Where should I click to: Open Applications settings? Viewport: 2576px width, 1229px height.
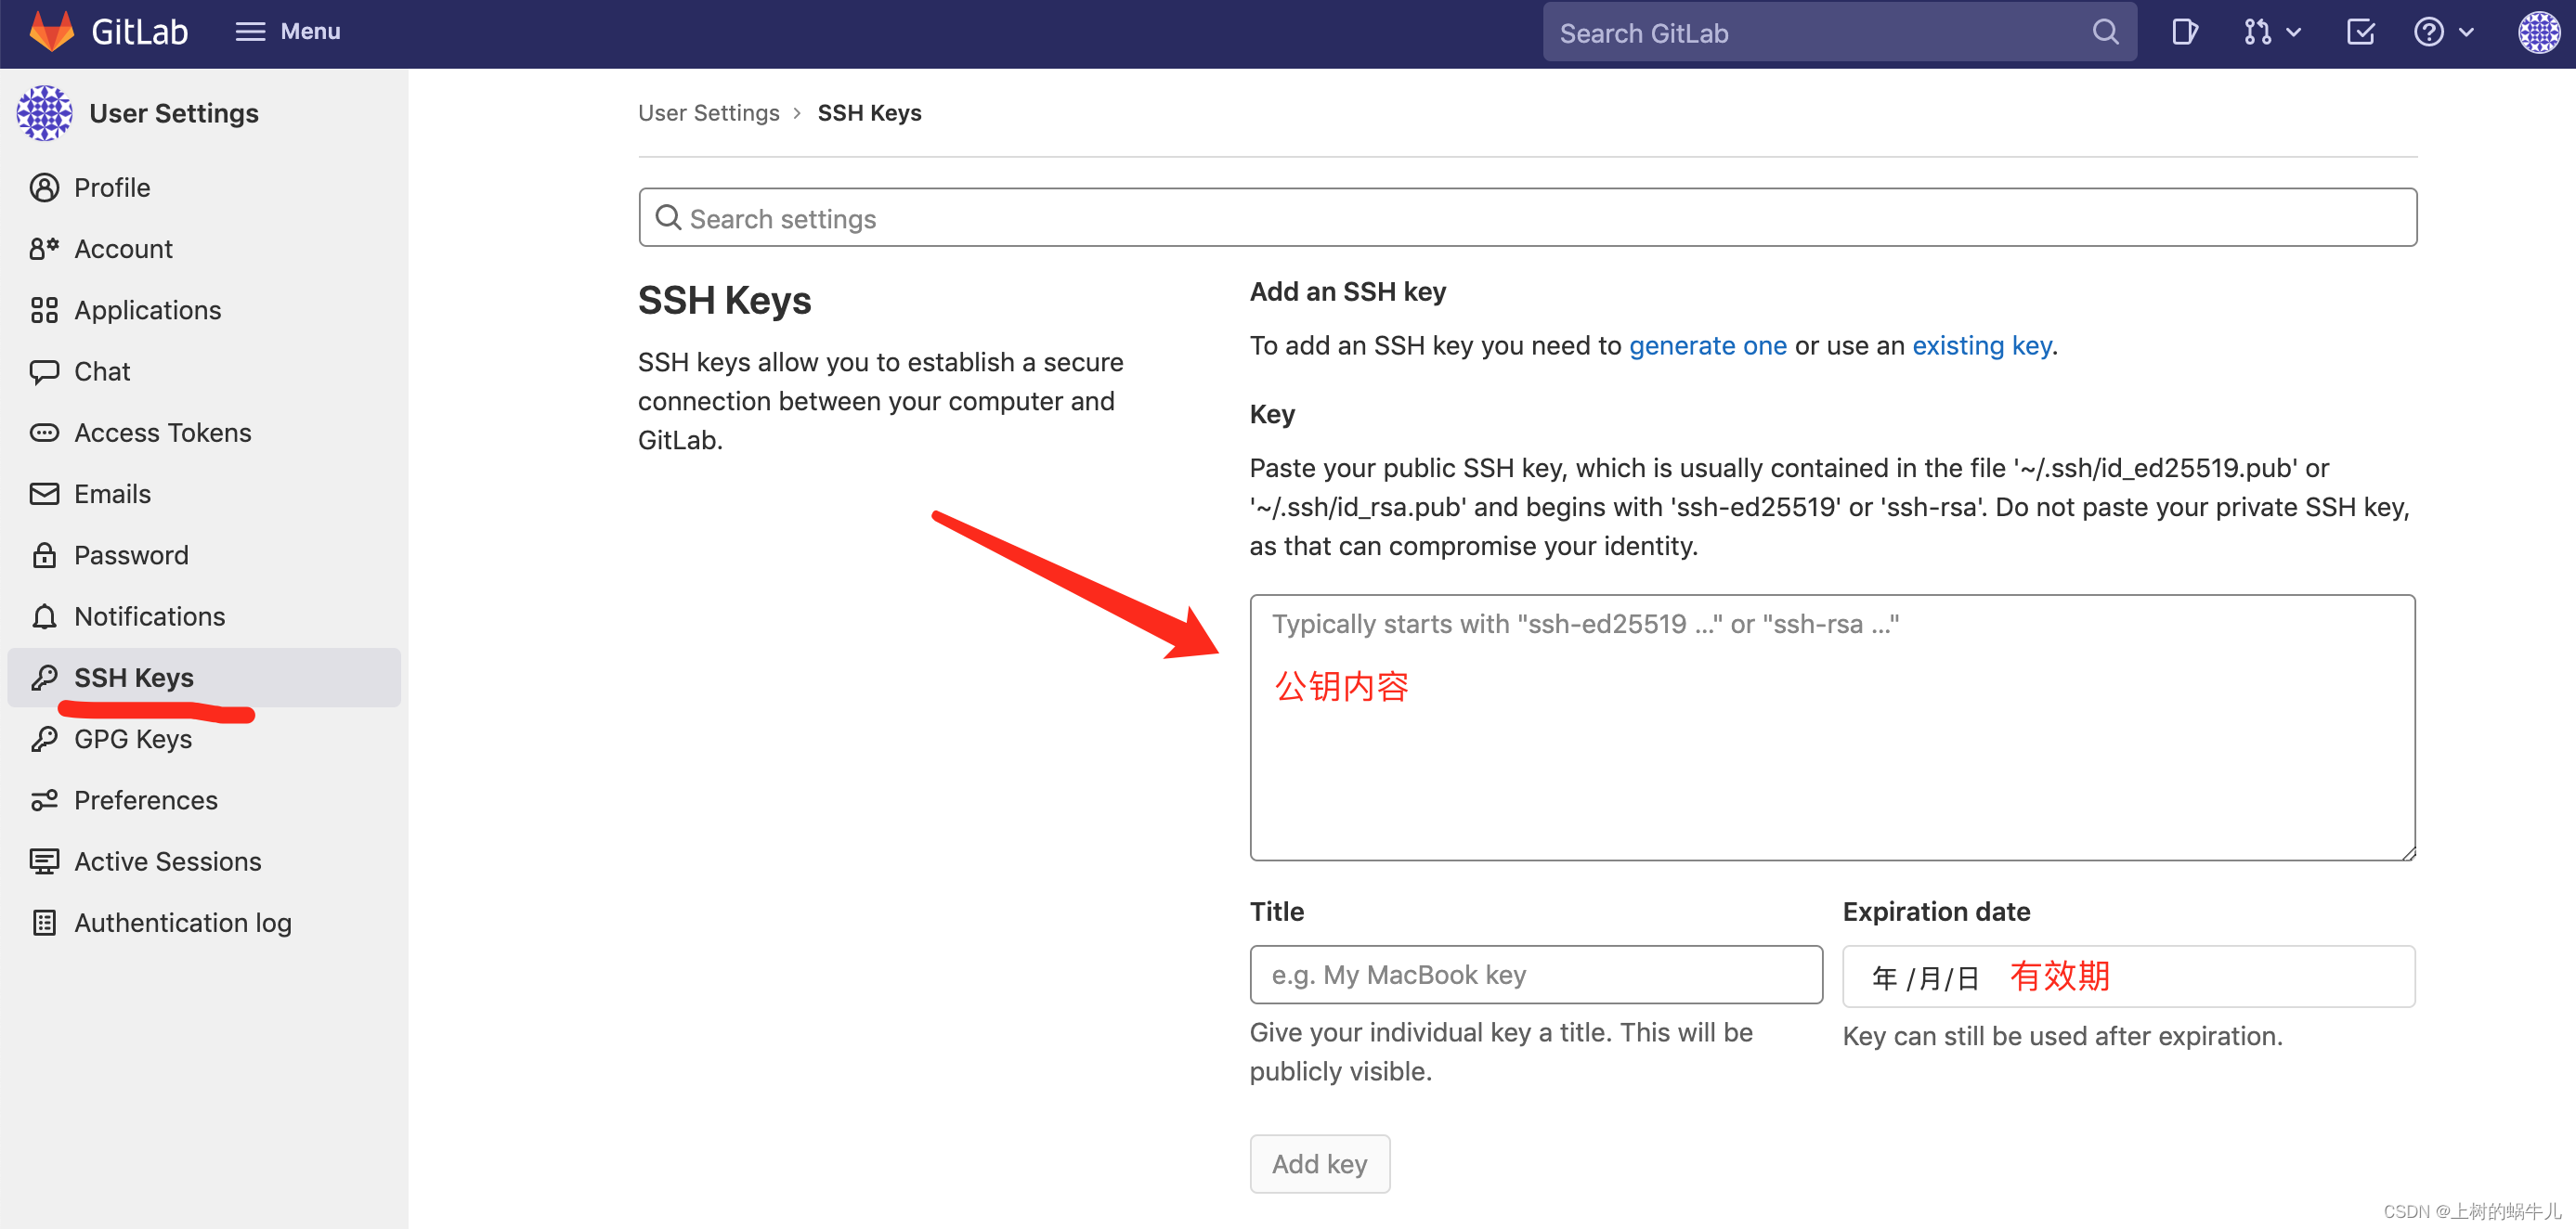coord(148,310)
